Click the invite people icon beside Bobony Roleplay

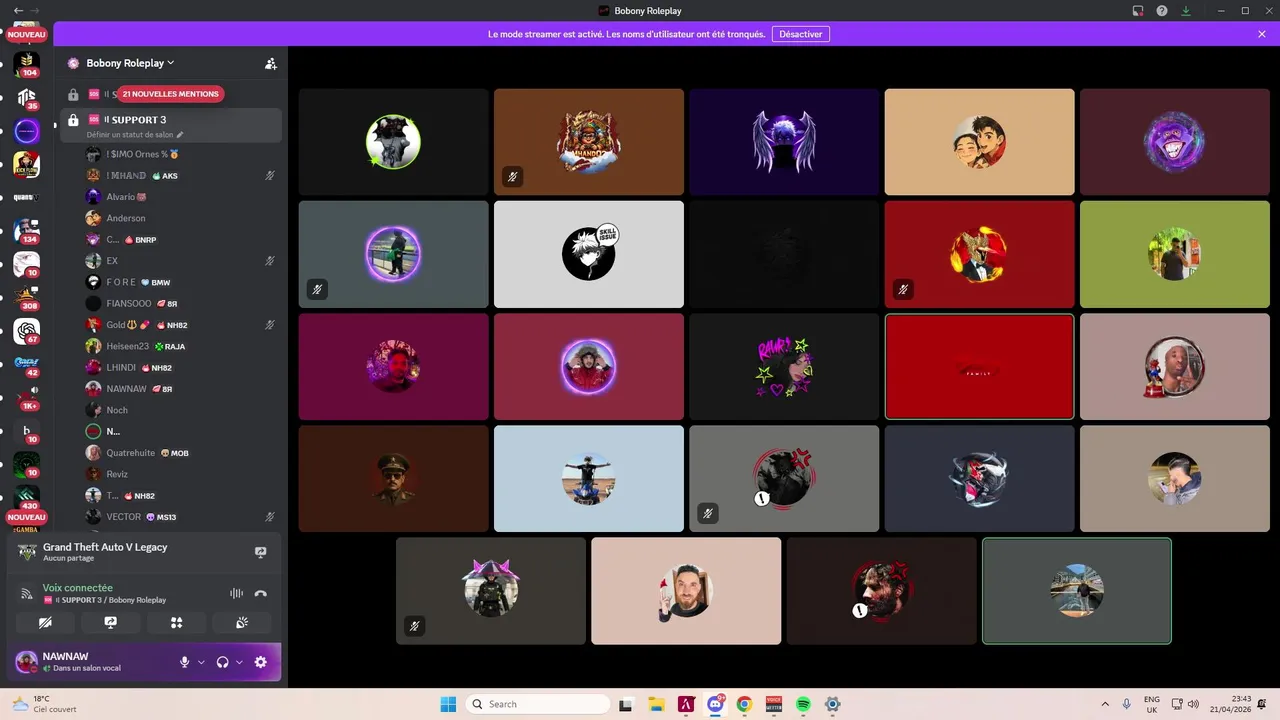click(x=270, y=63)
